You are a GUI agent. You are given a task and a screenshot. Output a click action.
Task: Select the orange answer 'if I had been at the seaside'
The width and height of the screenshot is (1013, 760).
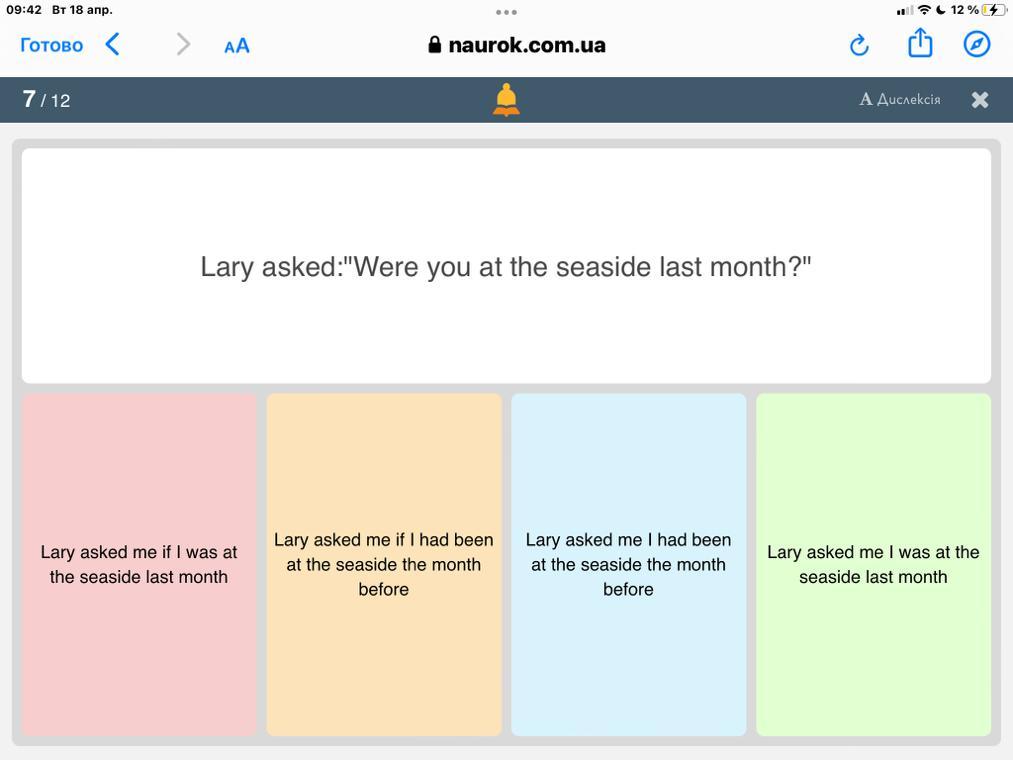click(384, 564)
